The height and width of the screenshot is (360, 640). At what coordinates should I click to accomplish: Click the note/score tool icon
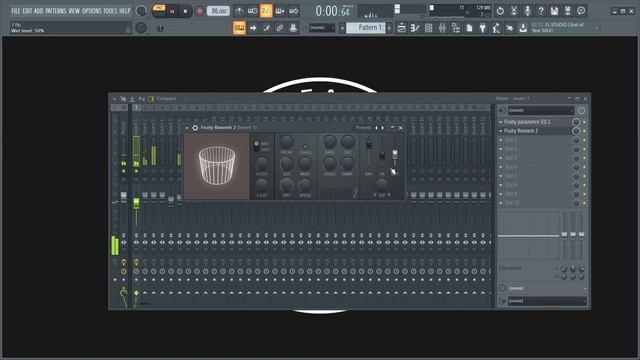click(x=267, y=28)
